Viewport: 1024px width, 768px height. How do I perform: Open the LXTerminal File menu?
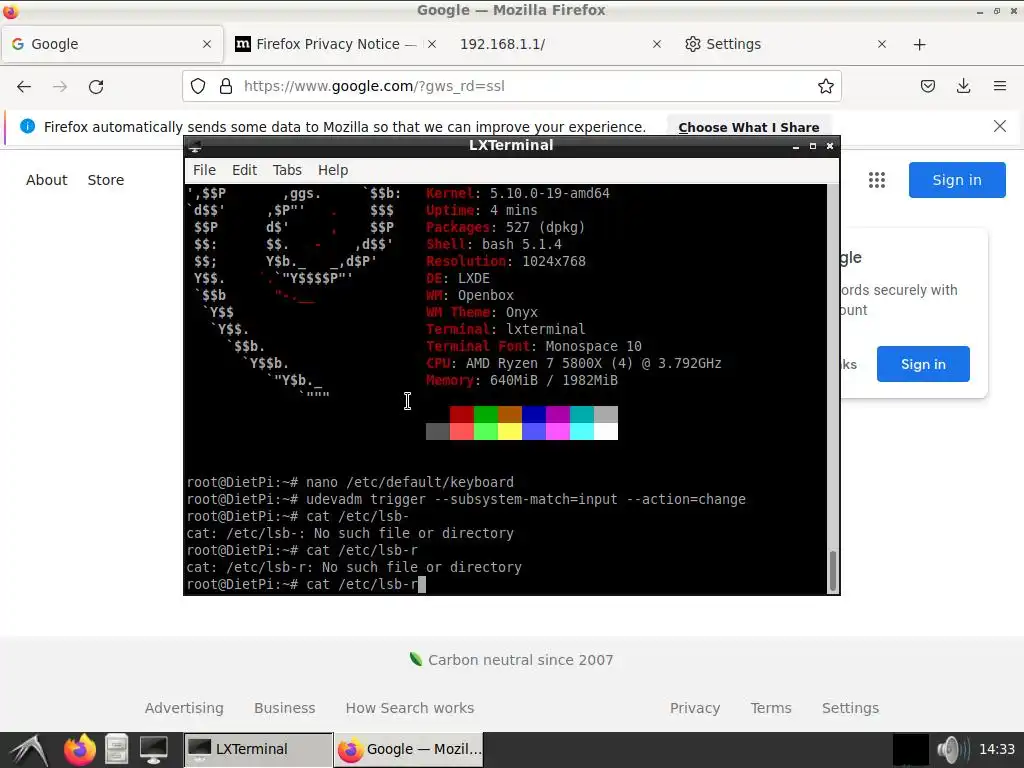pos(204,170)
